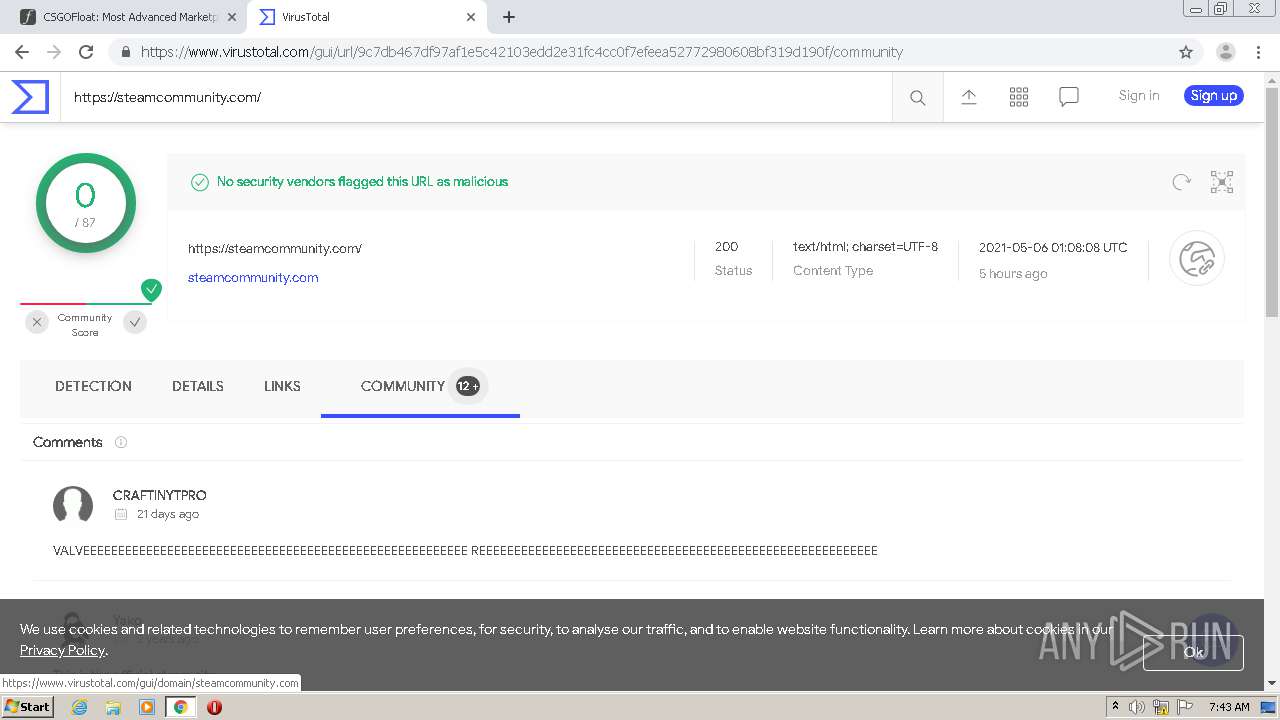Screen dimensions: 1280x720
Task: Switch to the DETAILS tab
Action: [x=198, y=386]
